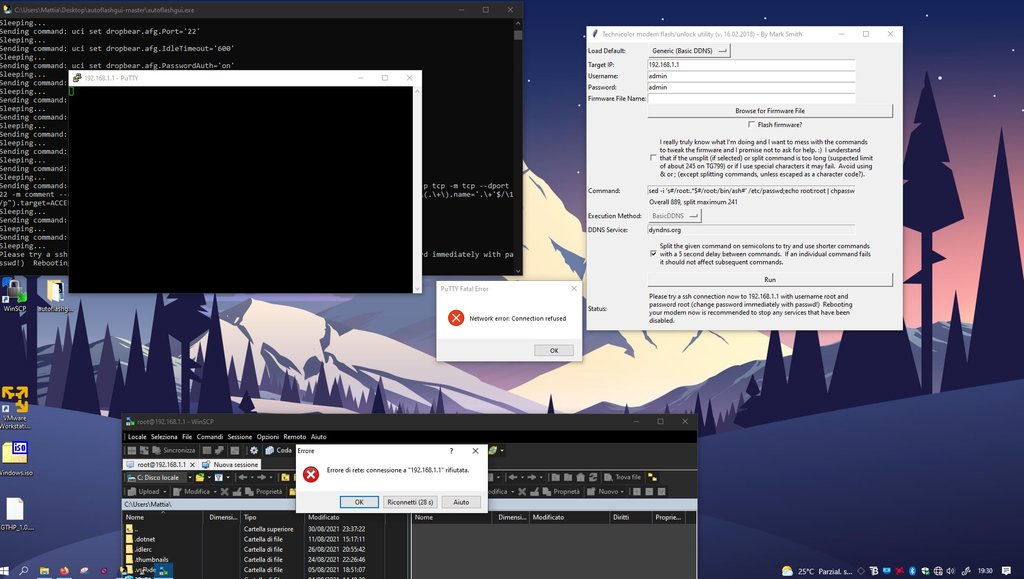This screenshot has width=1024, height=579.
Task: Open the WinSCP desktop shortcut icon
Action: click(14, 292)
